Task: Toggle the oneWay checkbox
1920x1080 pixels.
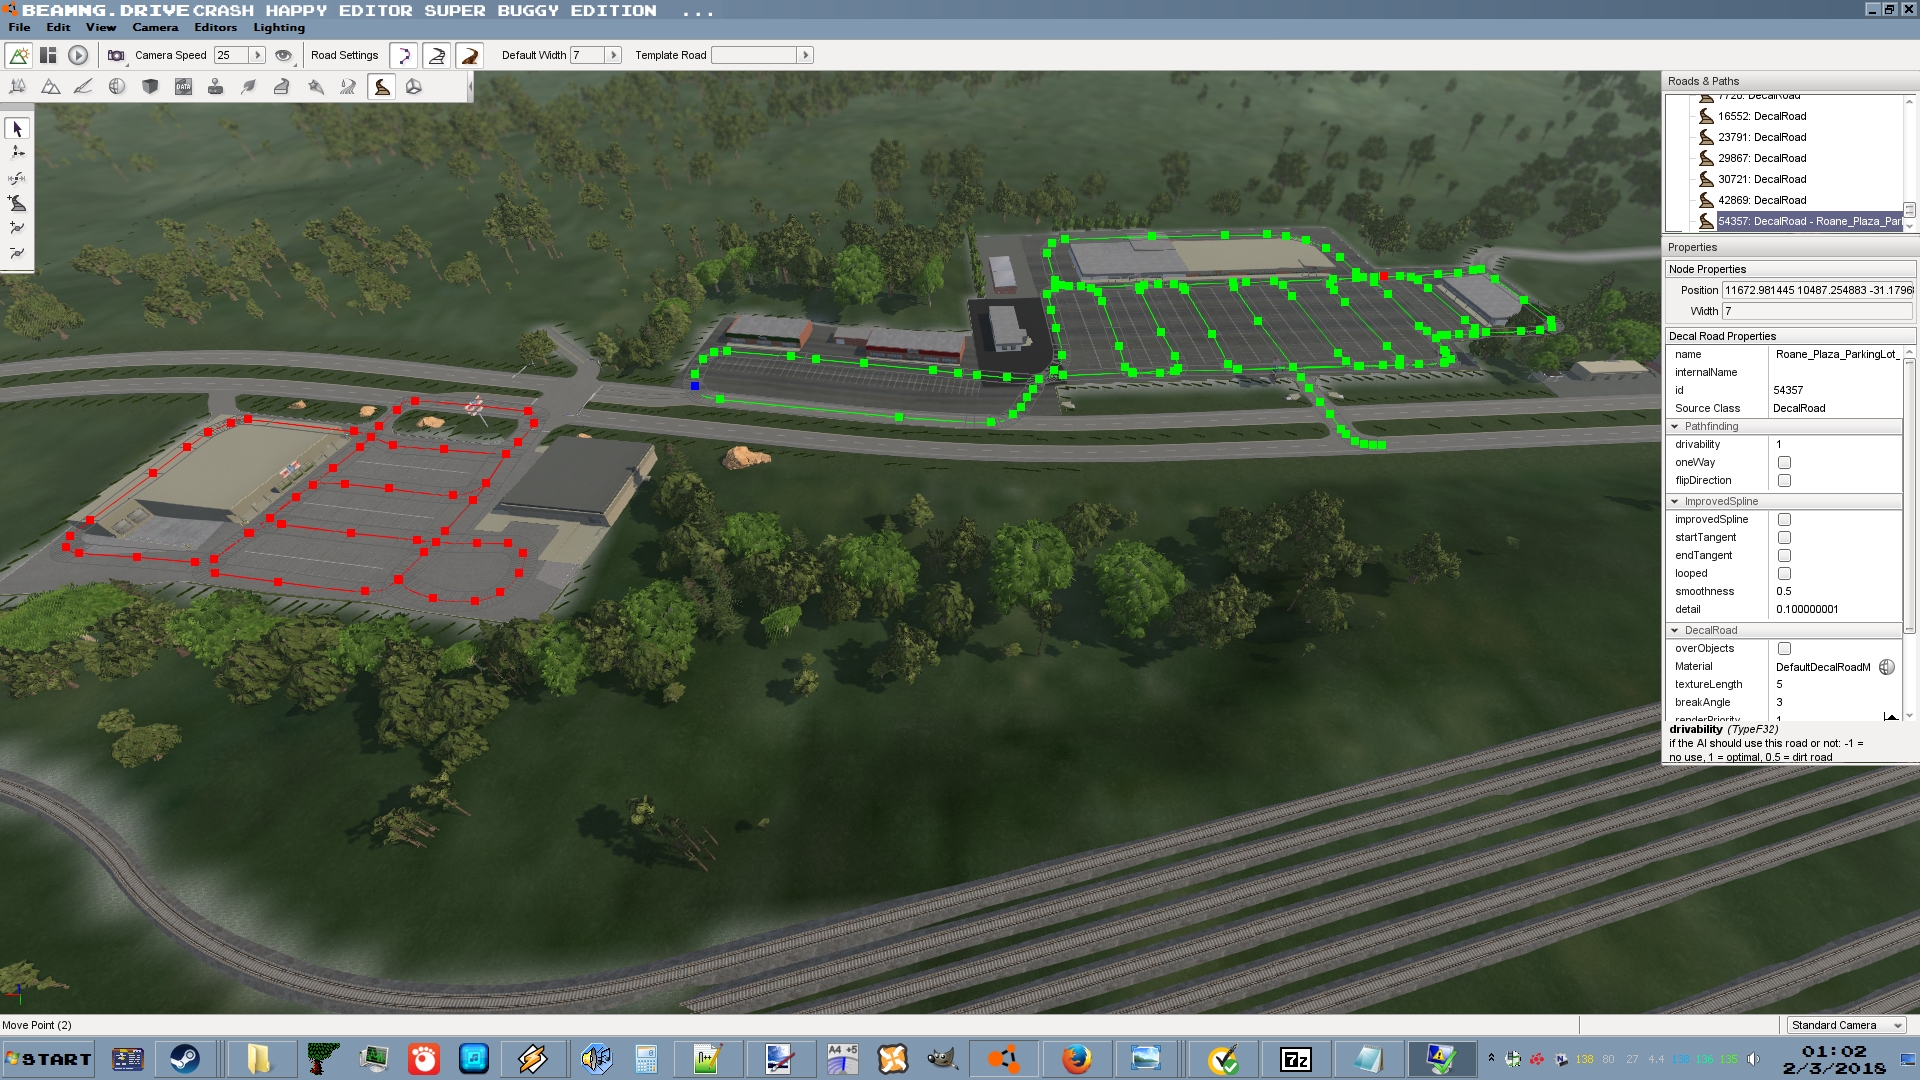Action: pyautogui.click(x=1784, y=462)
